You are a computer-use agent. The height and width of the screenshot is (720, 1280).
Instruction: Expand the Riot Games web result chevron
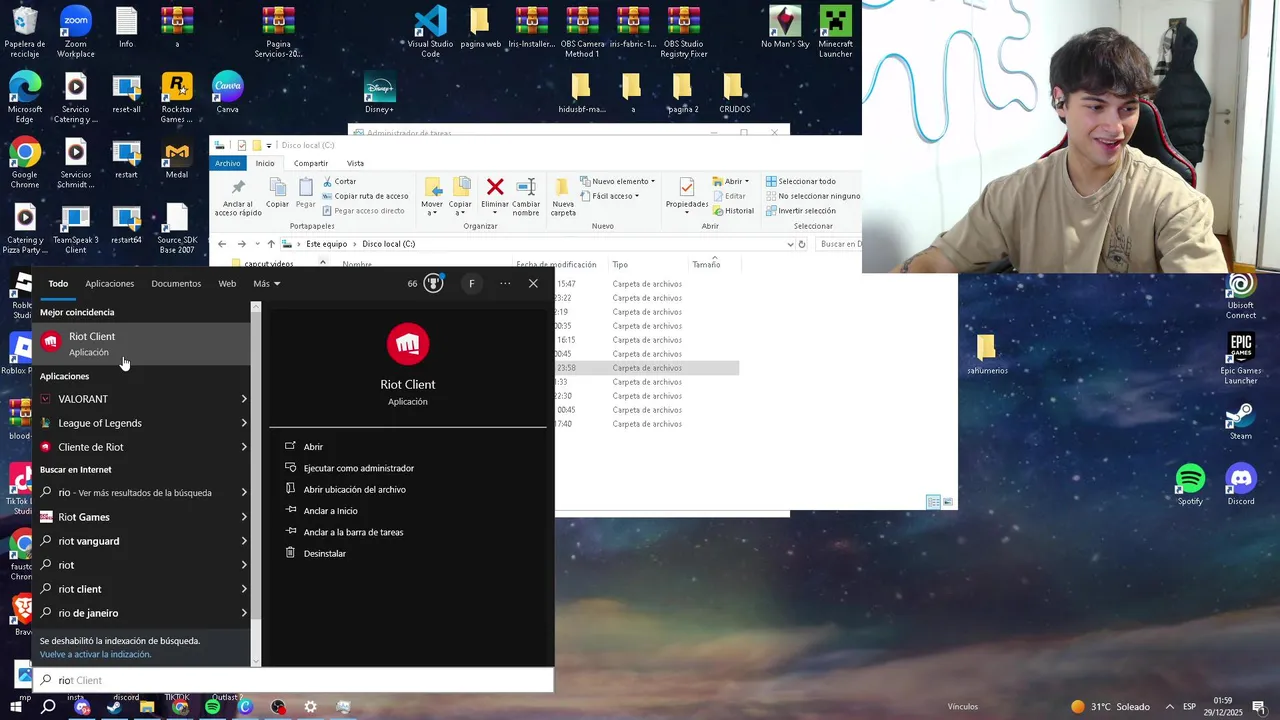click(x=244, y=517)
